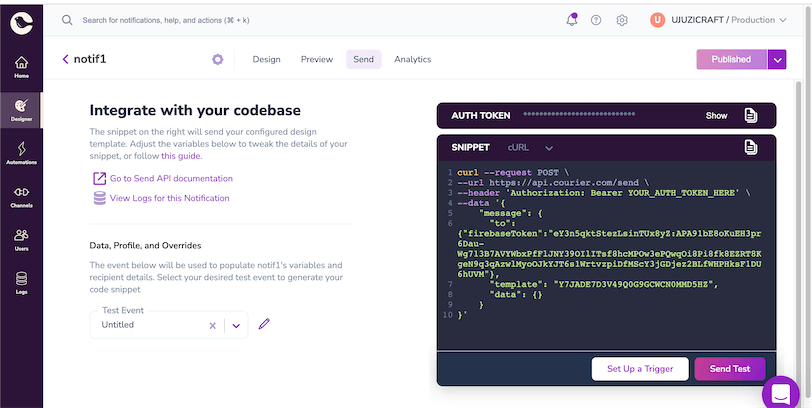The image size is (812, 408).
Task: Open the Users section
Action: pos(21,239)
